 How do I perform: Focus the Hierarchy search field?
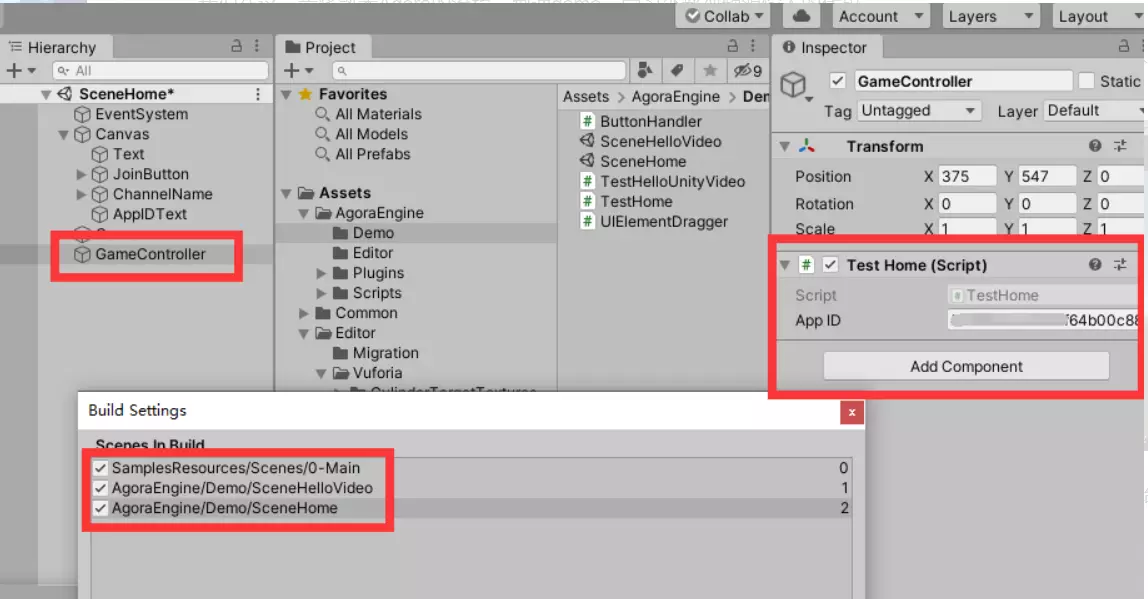coord(160,70)
